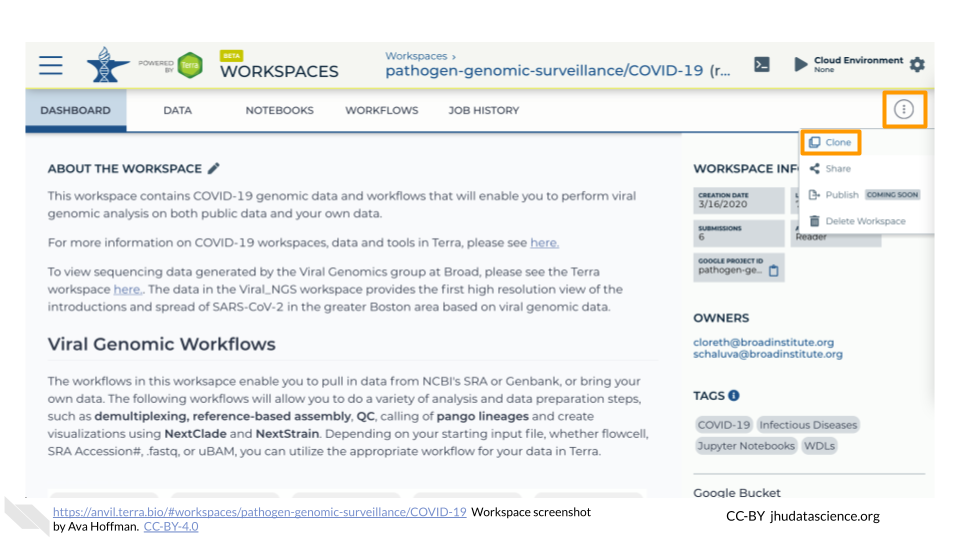960x540 pixels.
Task: Click owner cloreth@broadinstitute.org email
Action: click(x=763, y=342)
